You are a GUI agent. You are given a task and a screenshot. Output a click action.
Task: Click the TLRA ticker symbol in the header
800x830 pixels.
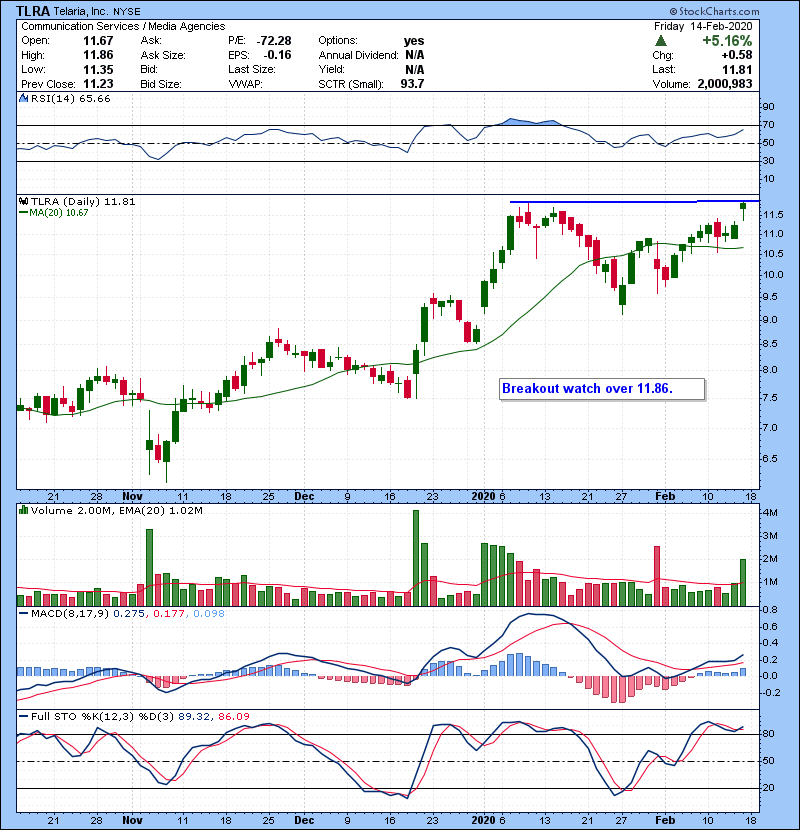(x=33, y=11)
